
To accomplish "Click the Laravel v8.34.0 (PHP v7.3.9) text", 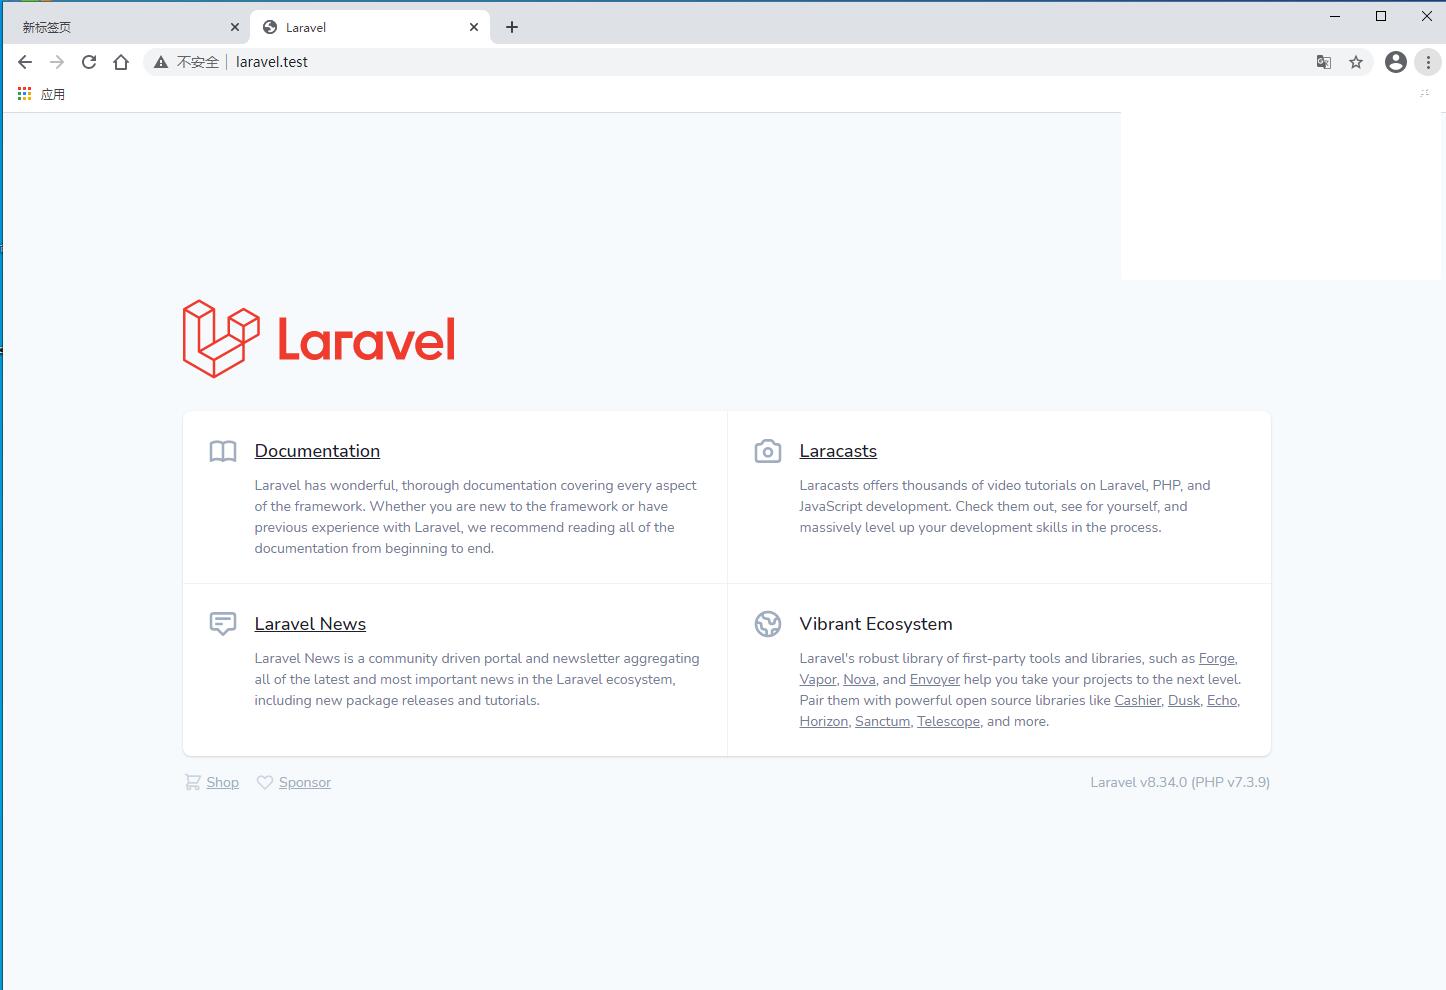I will tap(1180, 782).
